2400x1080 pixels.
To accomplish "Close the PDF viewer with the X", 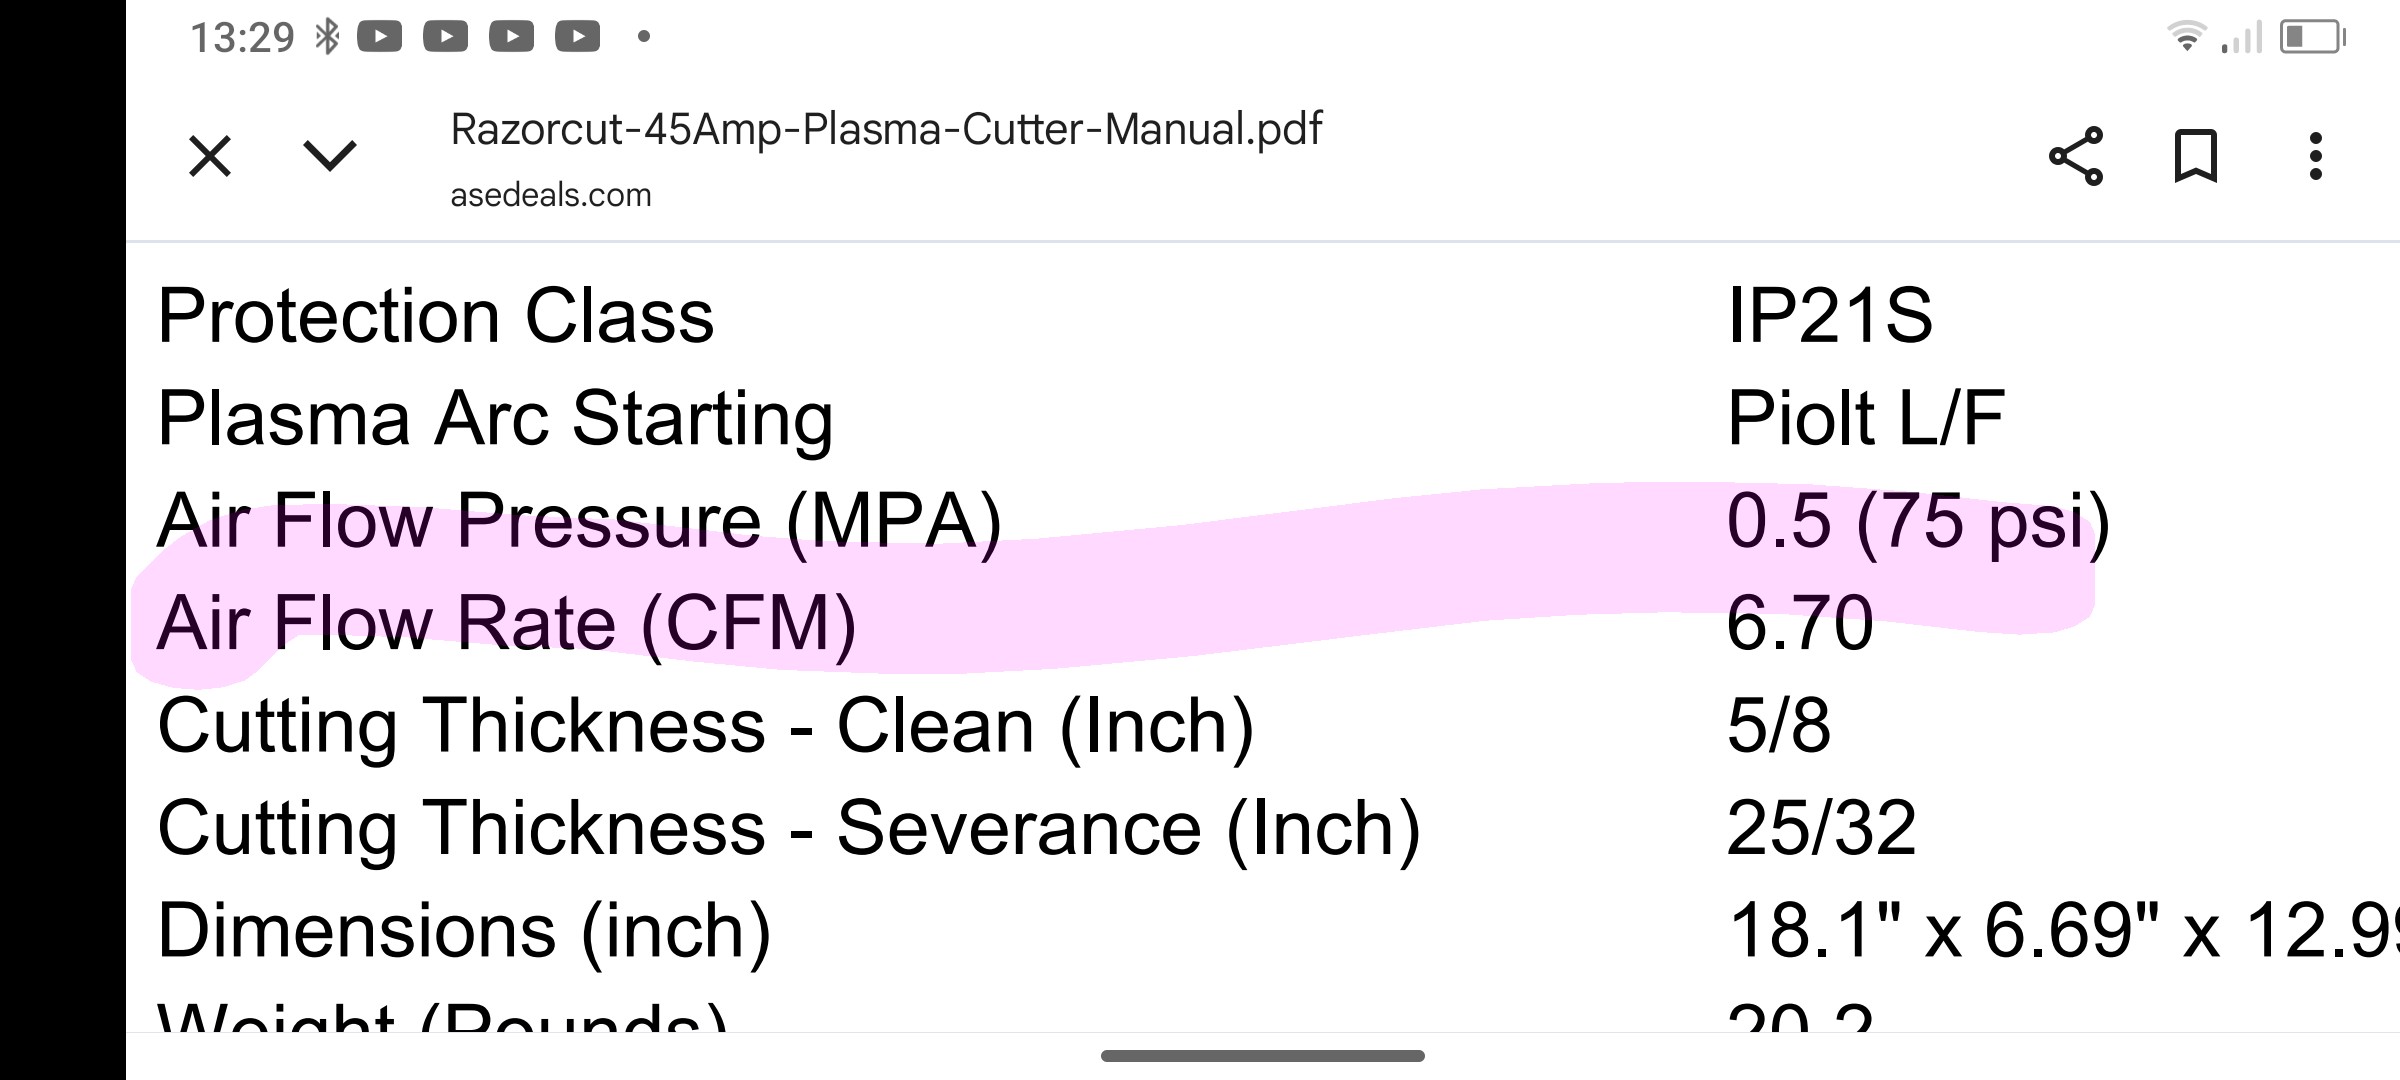I will (210, 157).
